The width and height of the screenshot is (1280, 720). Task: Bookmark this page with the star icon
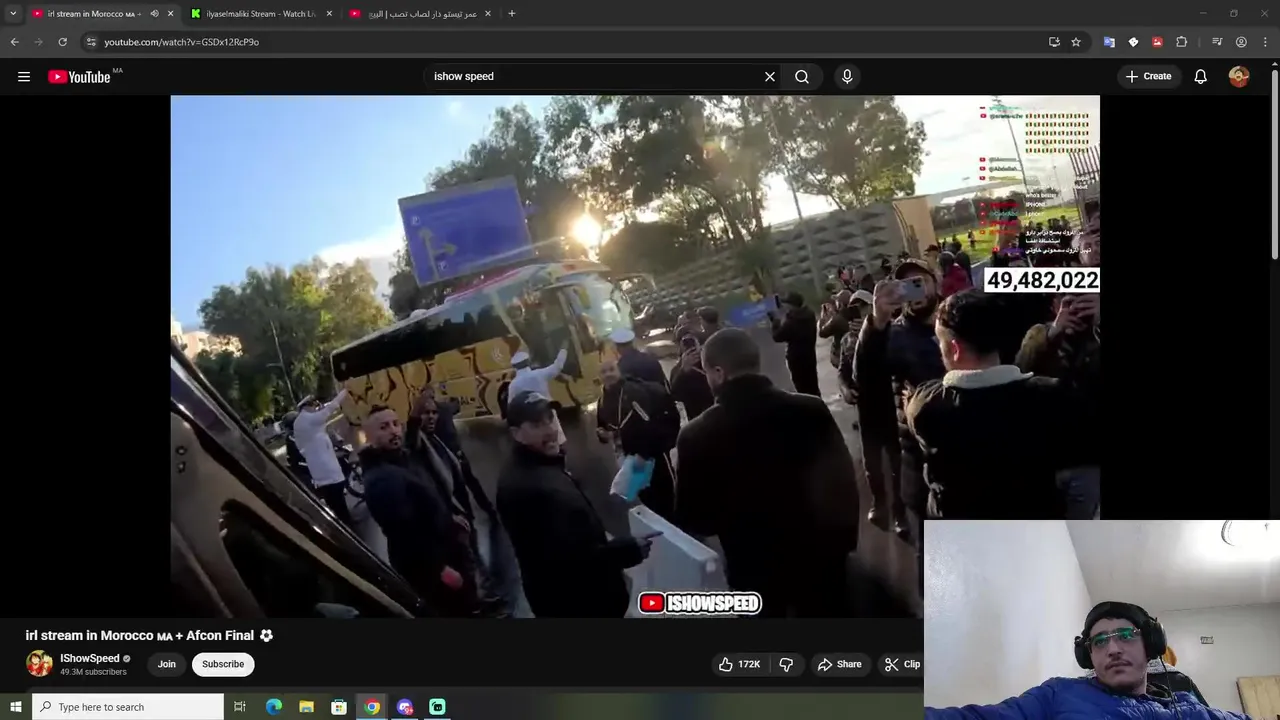point(1076,42)
